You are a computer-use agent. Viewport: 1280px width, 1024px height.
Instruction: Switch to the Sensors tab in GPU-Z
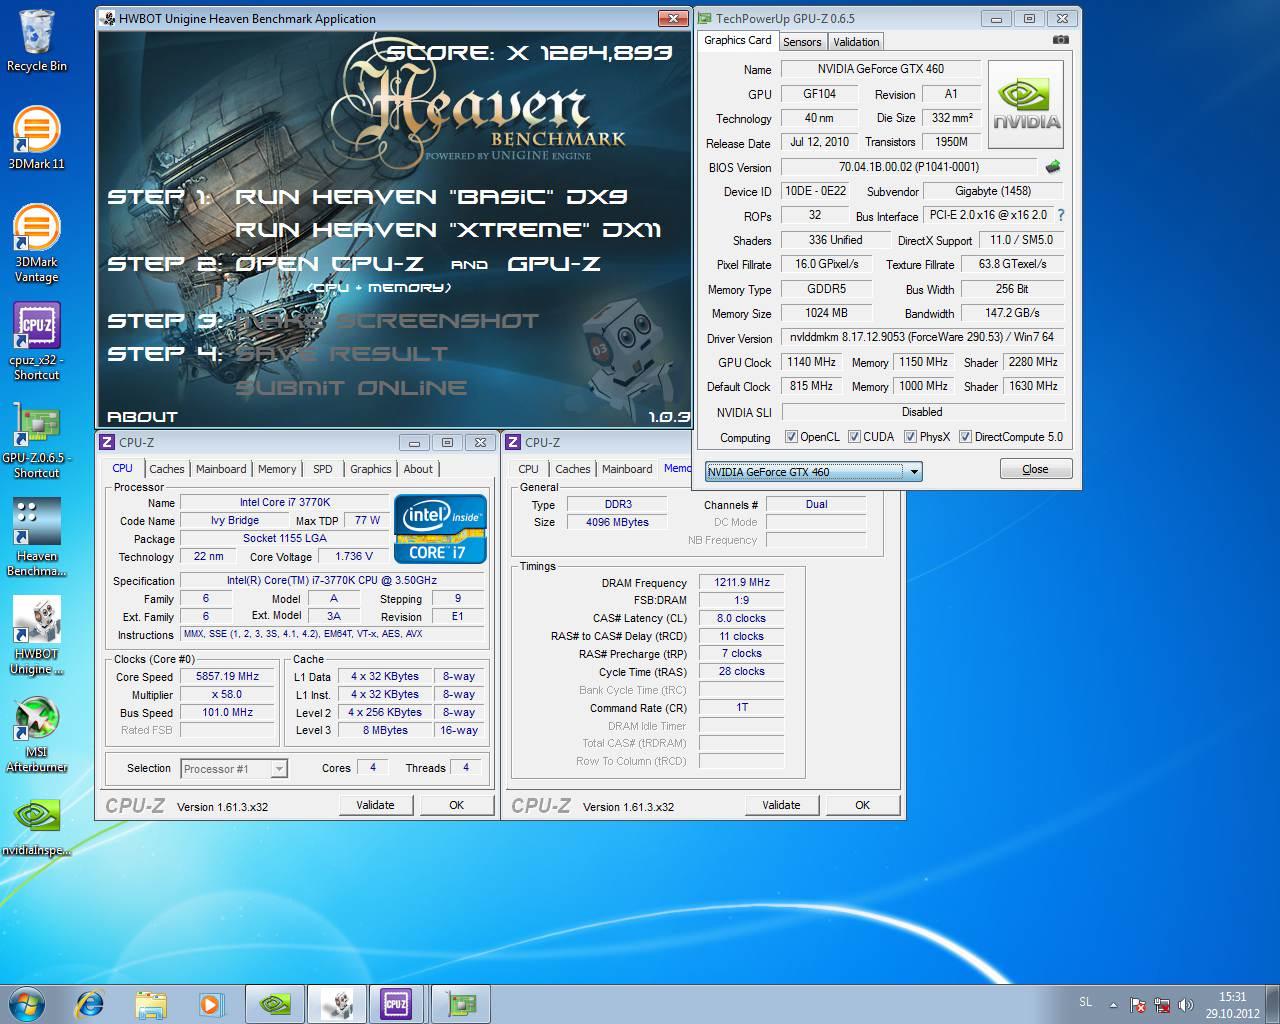(802, 42)
